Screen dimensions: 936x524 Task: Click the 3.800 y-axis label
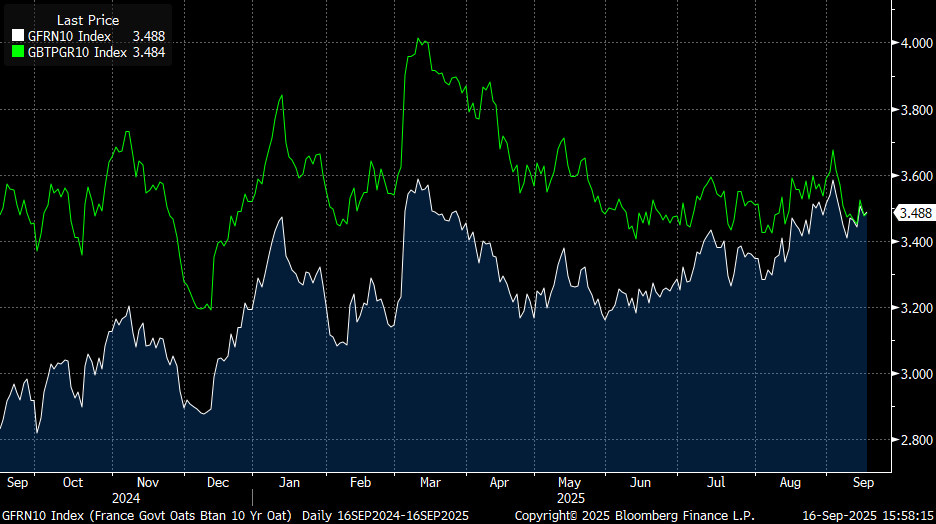point(915,110)
